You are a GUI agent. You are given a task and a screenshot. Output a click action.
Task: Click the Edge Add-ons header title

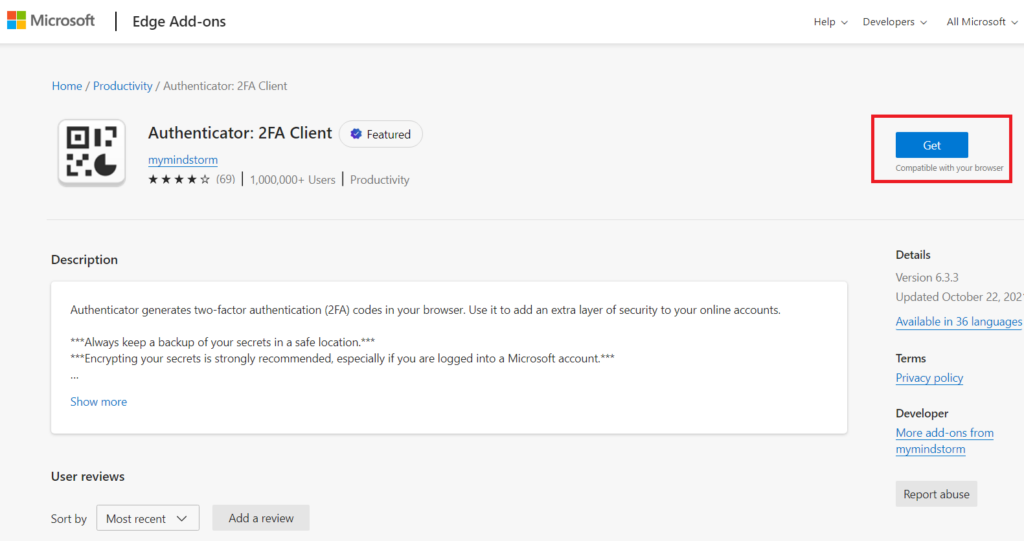point(179,22)
